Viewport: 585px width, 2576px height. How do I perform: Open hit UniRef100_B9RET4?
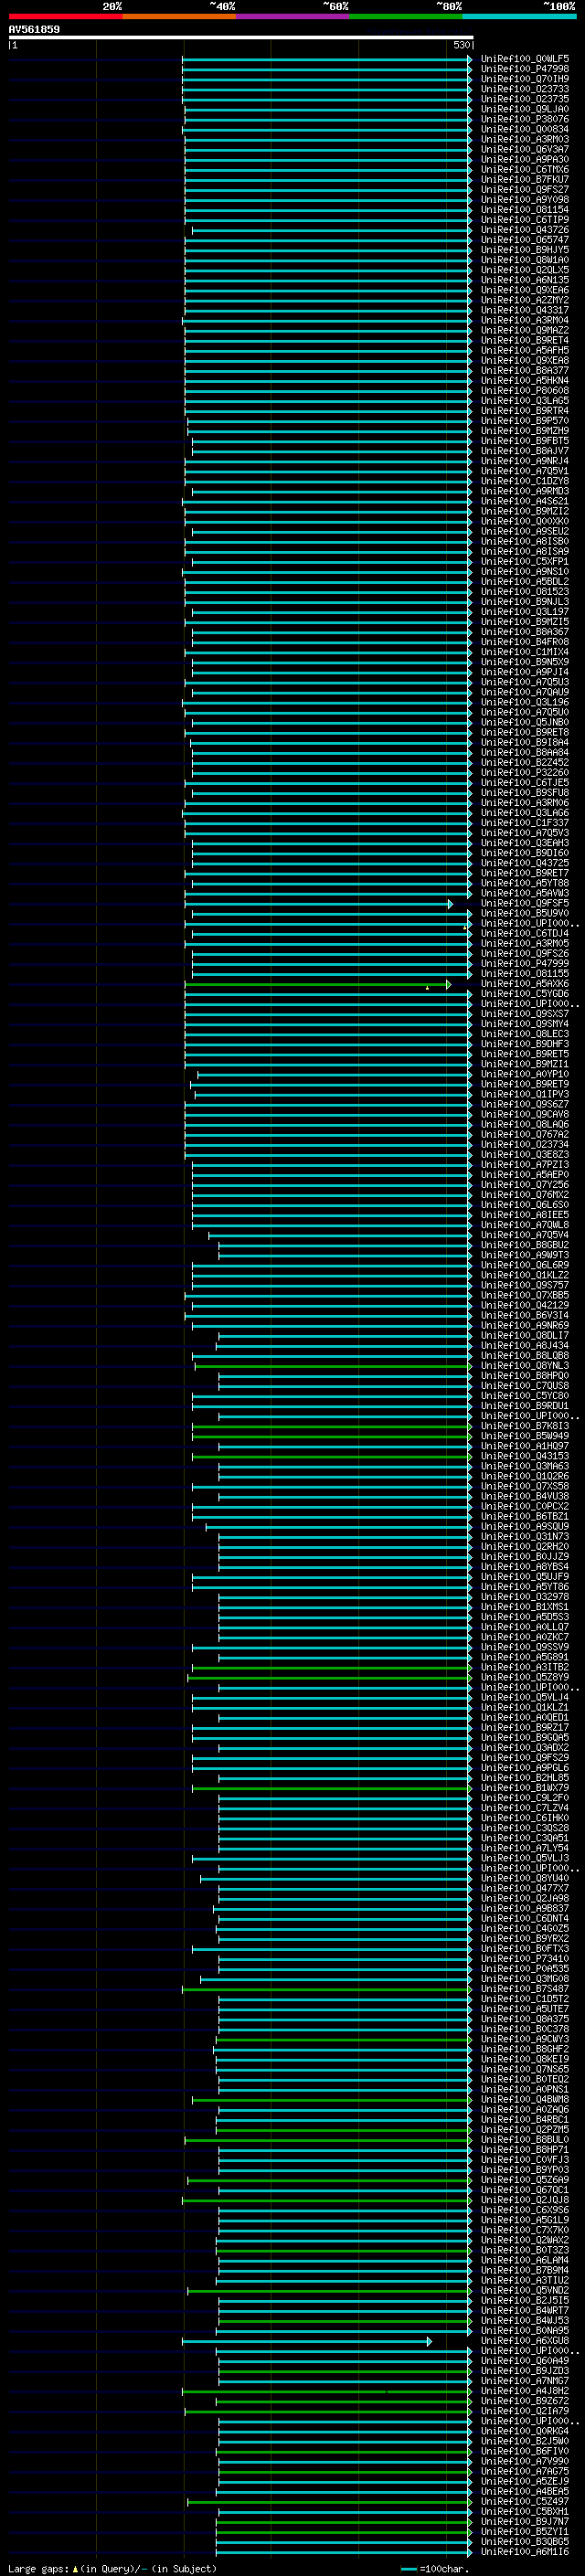[x=525, y=341]
